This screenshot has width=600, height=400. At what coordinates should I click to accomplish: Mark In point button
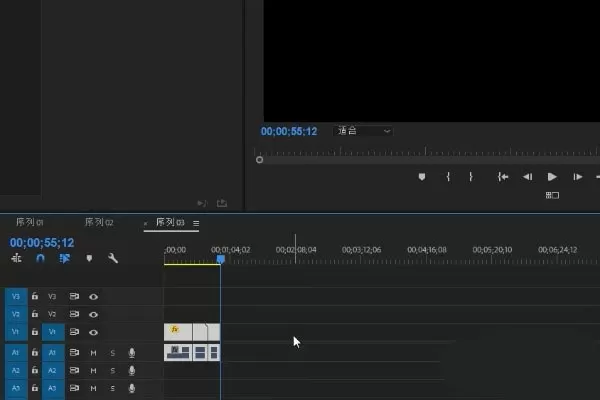(x=448, y=177)
